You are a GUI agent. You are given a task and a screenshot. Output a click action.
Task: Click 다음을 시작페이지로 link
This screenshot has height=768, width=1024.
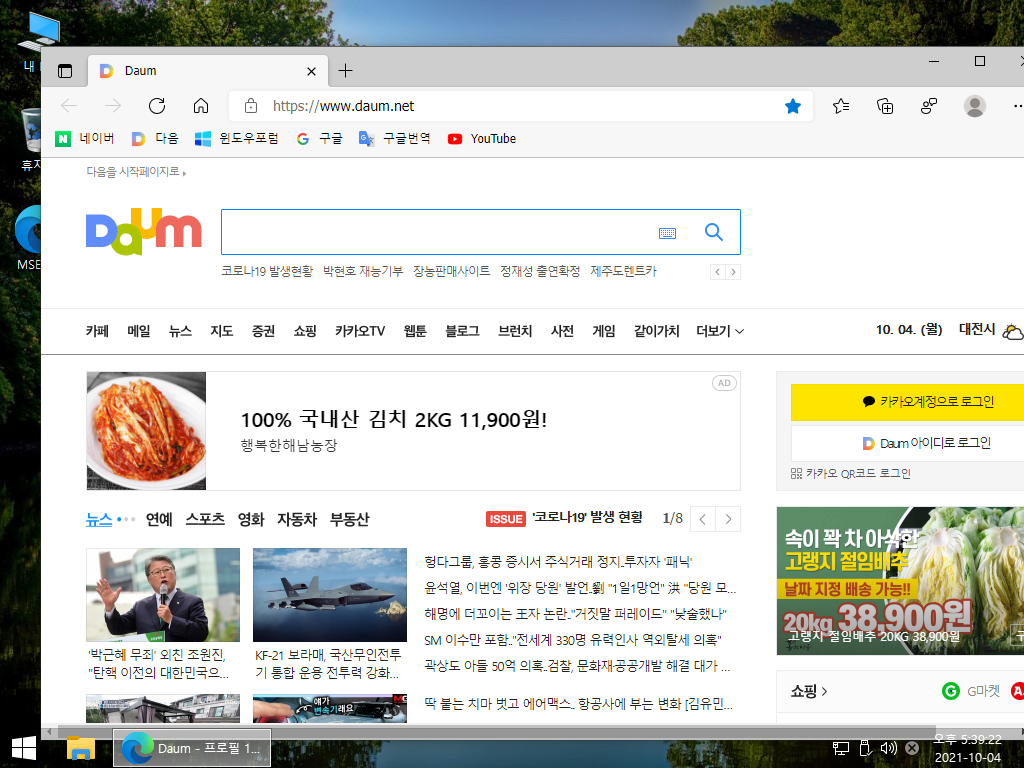136,172
